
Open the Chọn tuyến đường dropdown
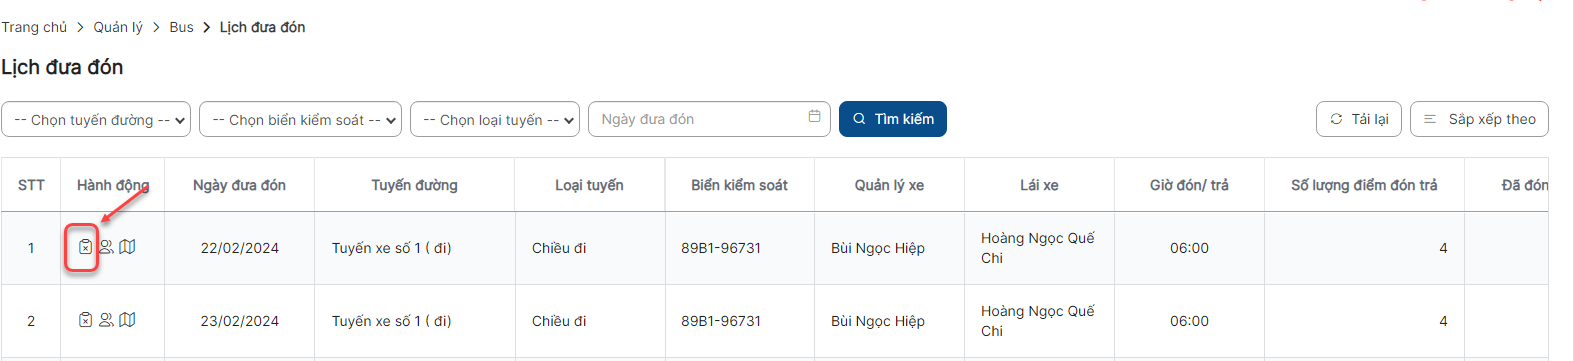96,119
